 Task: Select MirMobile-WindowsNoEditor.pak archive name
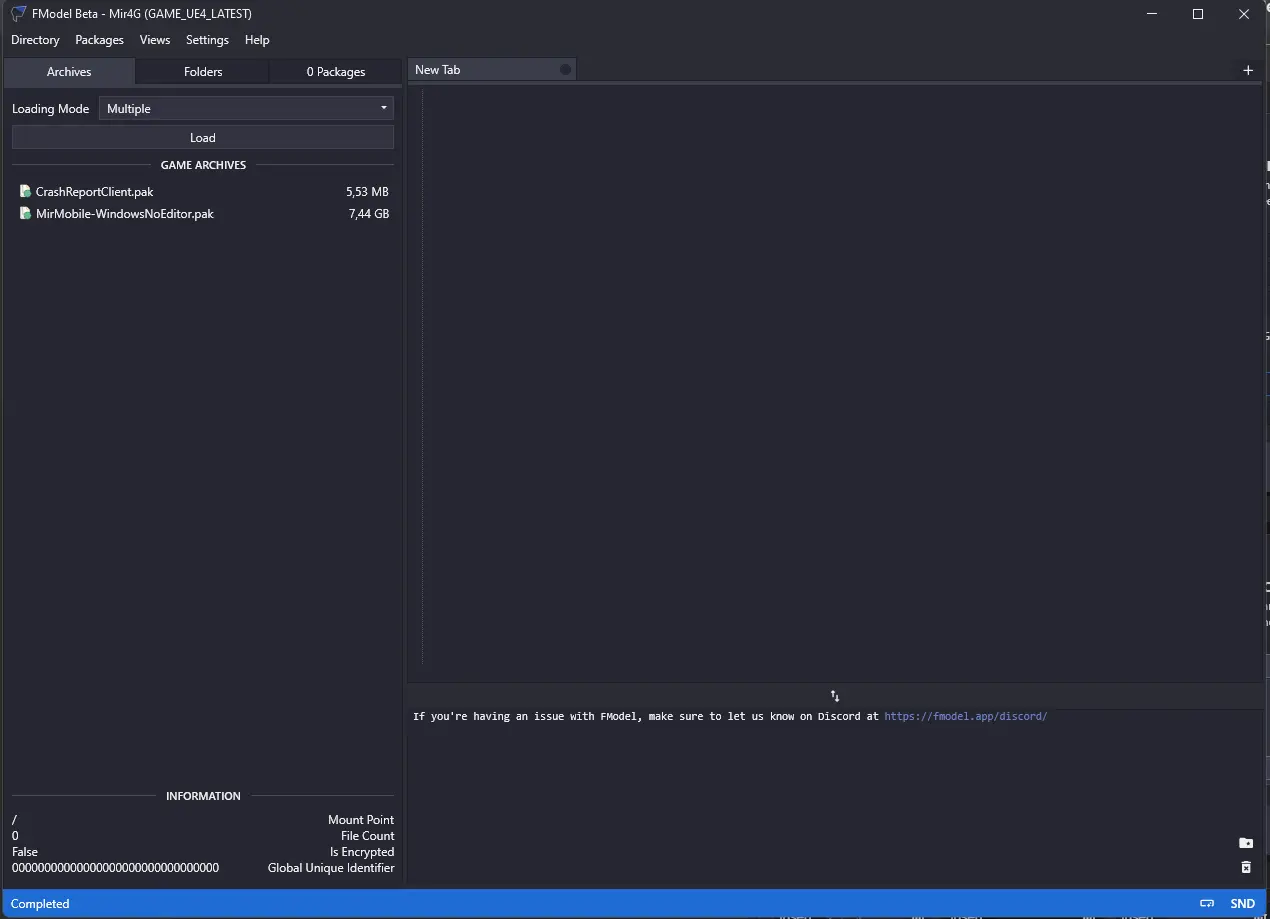(x=125, y=214)
